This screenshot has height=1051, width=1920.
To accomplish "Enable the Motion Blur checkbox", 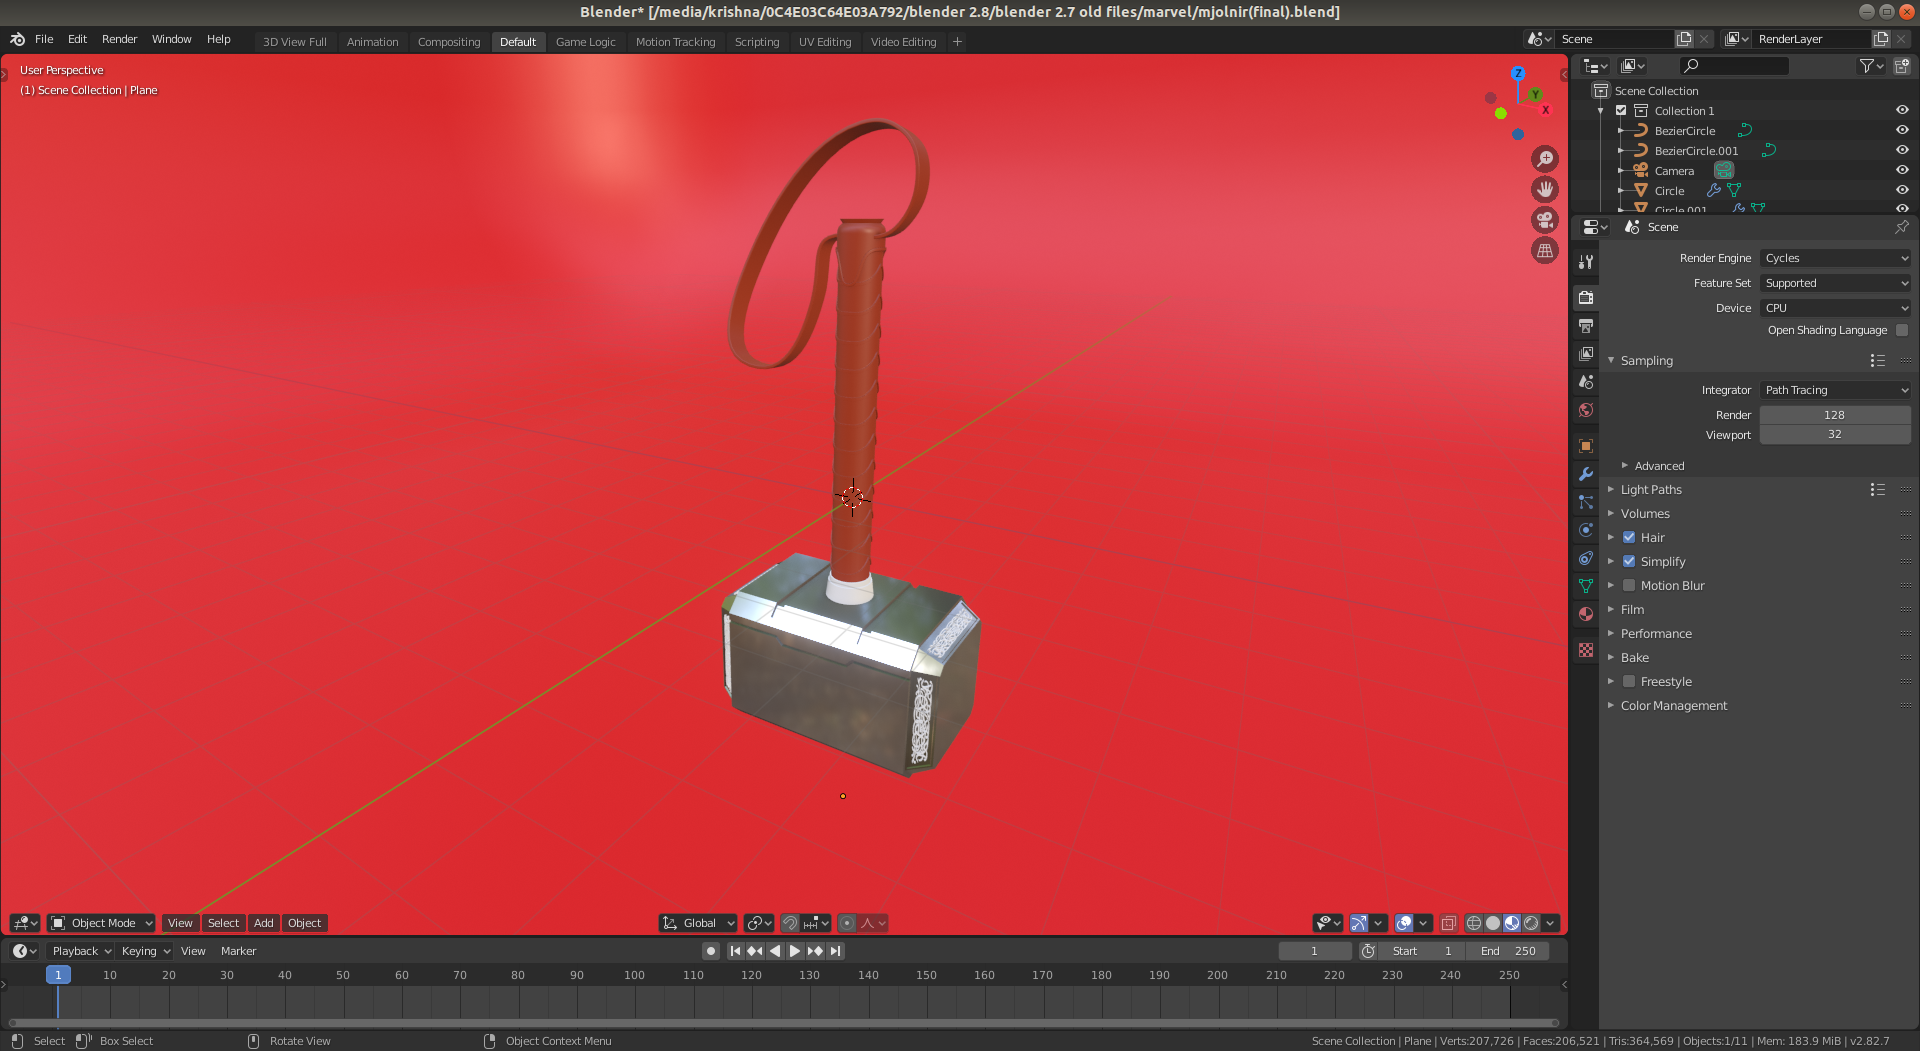I will 1629,585.
